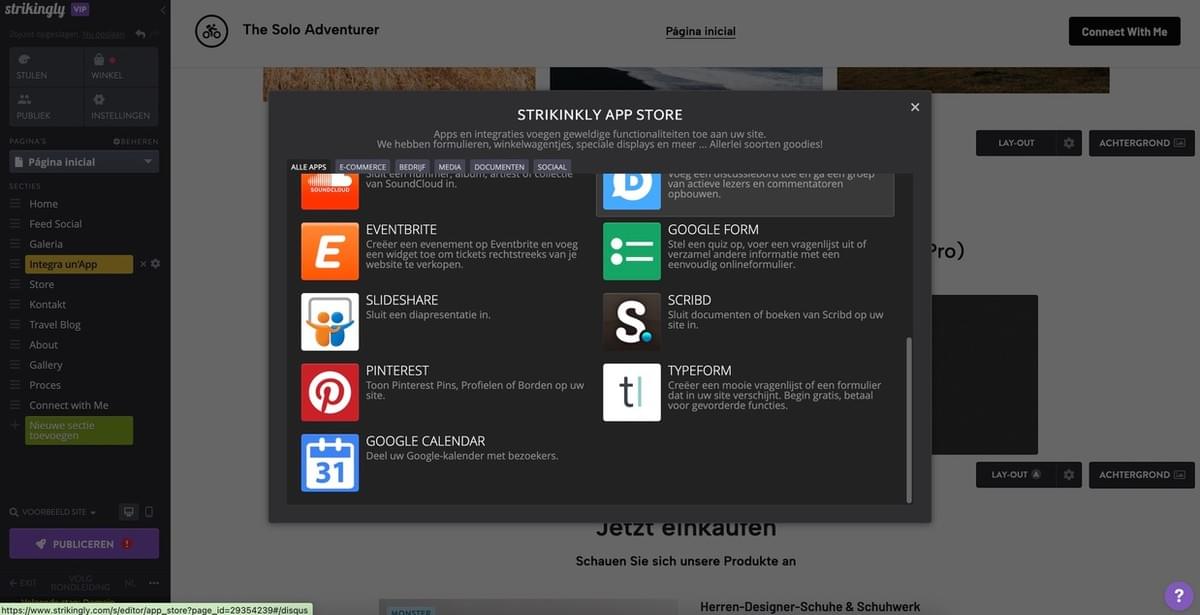Viewport: 1200px width, 615px height.
Task: Select the Media tab
Action: click(x=450, y=167)
